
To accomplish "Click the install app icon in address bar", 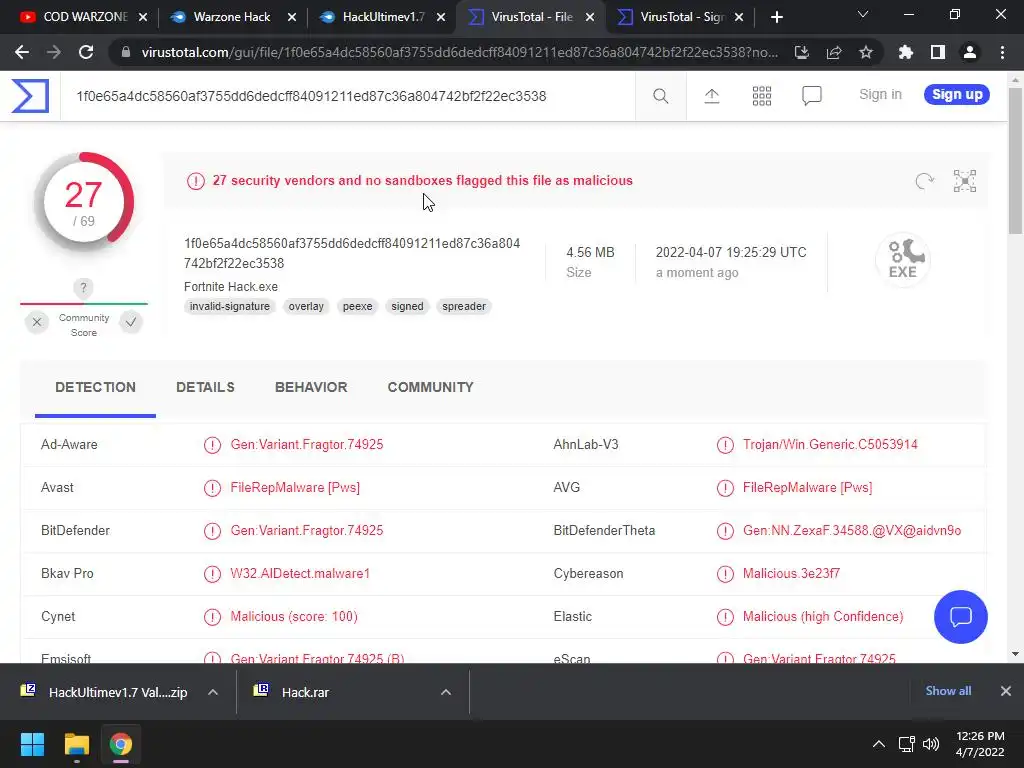I will (x=801, y=52).
